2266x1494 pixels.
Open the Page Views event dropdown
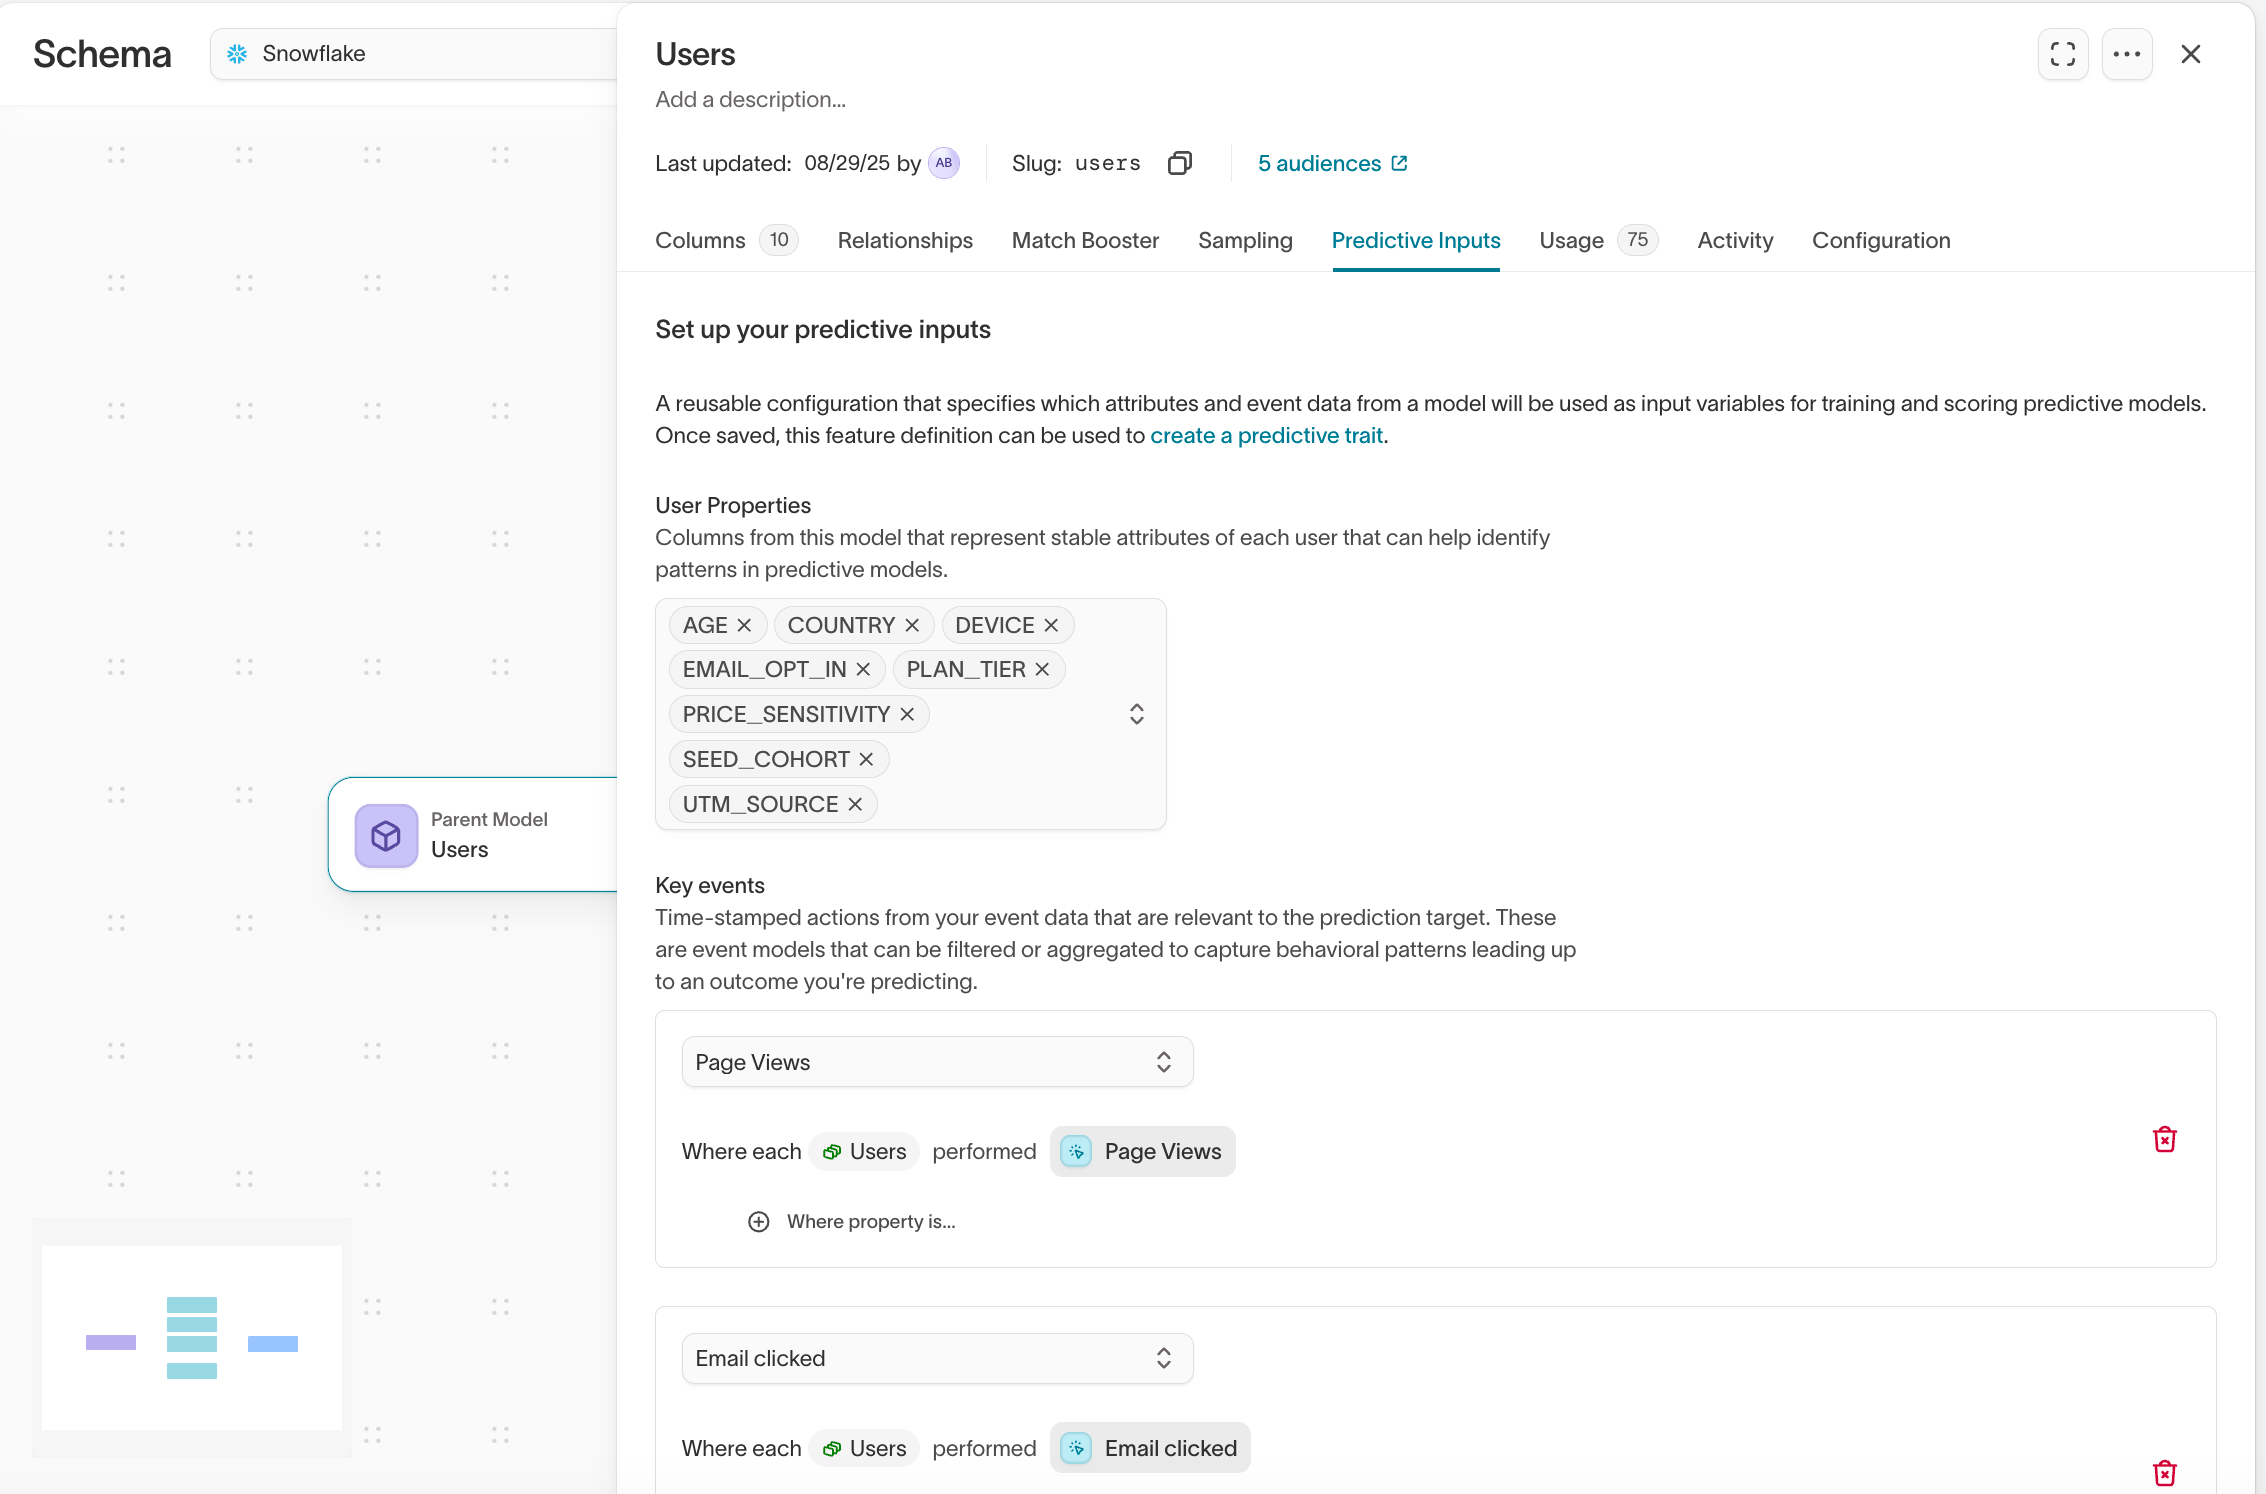[937, 1062]
